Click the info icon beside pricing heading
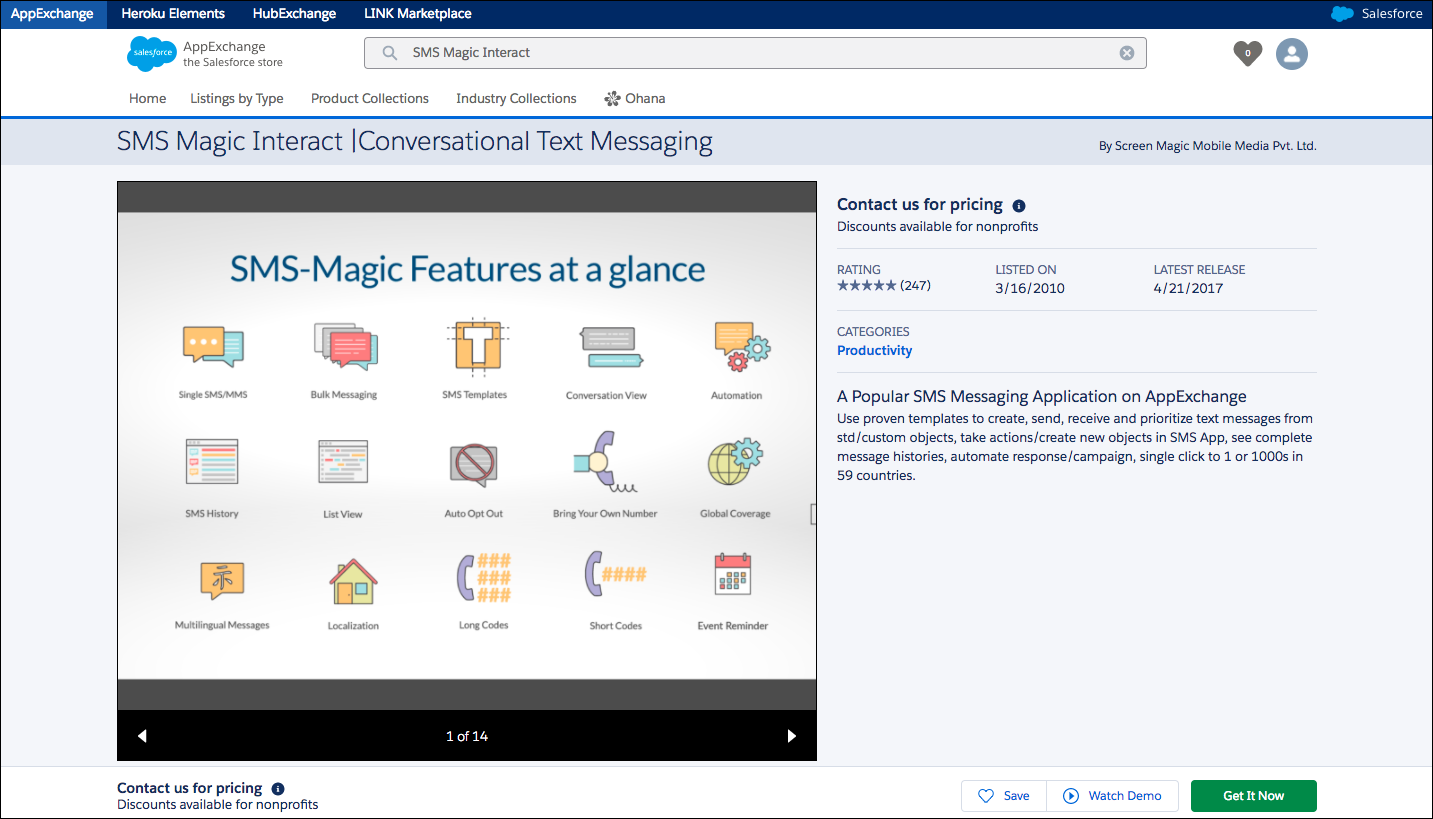The width and height of the screenshot is (1433, 819). (x=1019, y=206)
